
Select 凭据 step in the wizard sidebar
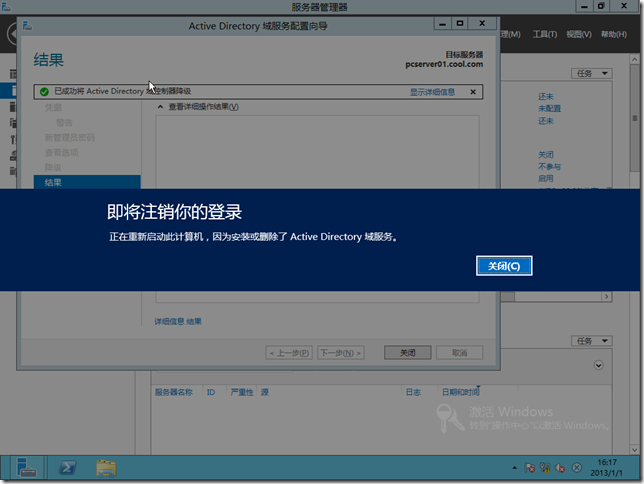(53, 107)
